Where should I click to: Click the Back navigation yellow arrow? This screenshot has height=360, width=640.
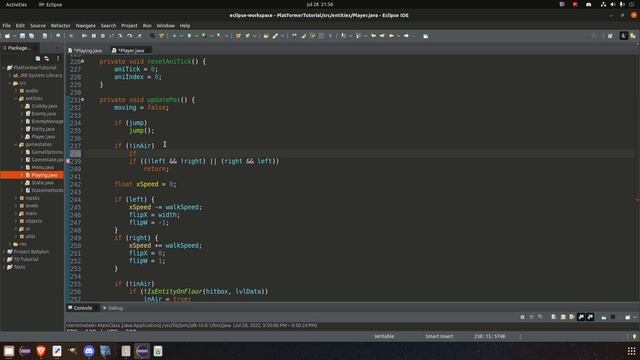pyautogui.click(x=391, y=36)
